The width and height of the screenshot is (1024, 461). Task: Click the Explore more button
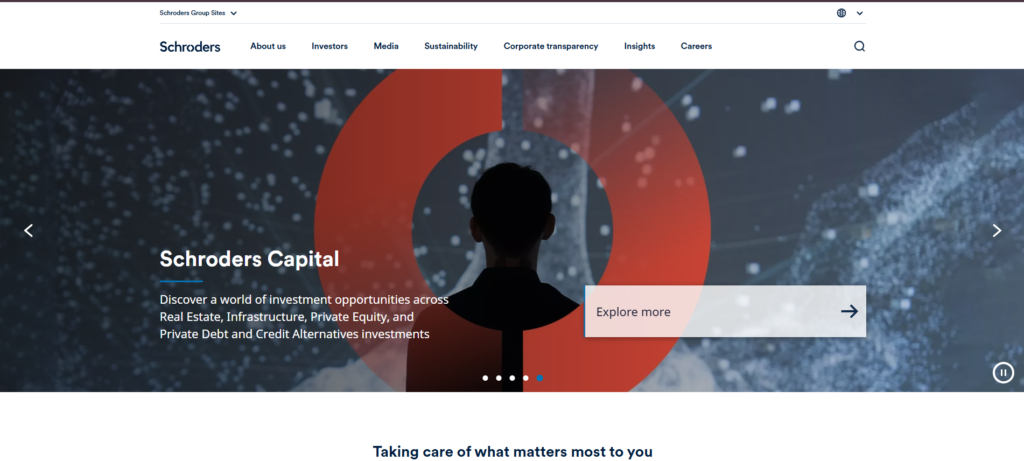point(725,311)
